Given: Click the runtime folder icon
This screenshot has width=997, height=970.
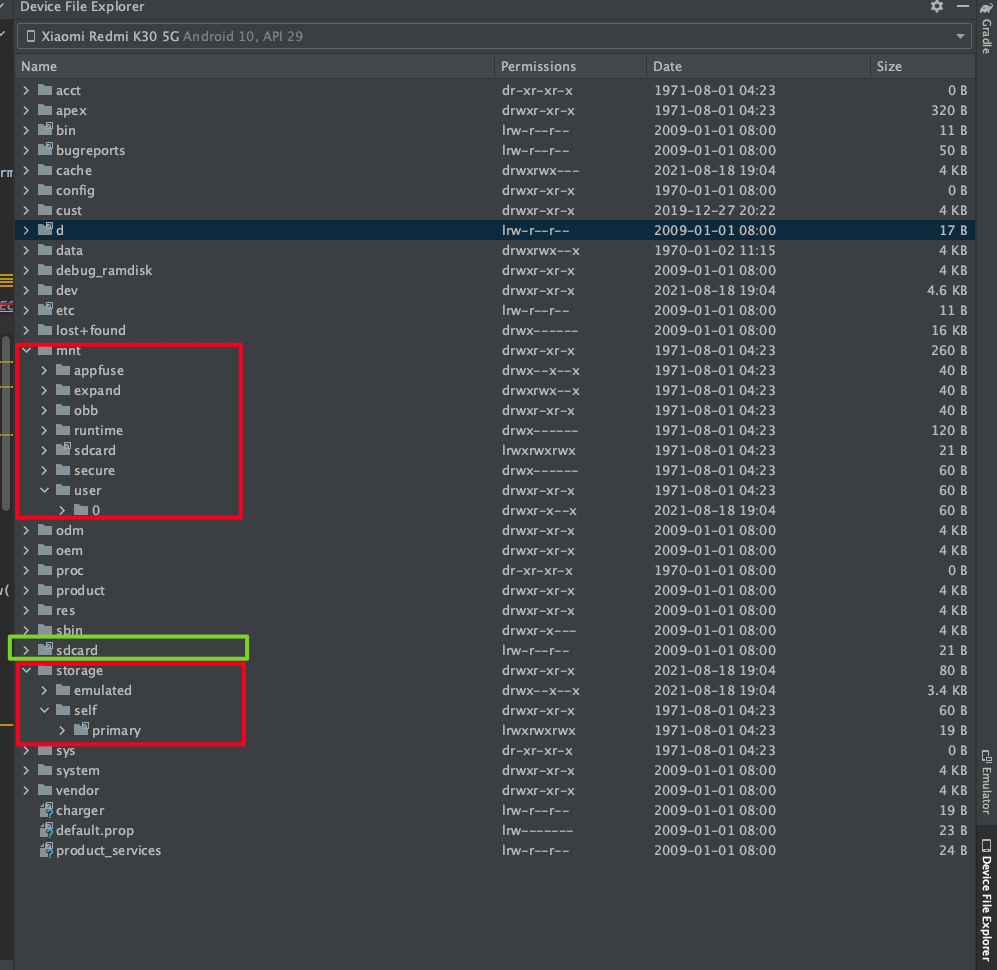Looking at the screenshot, I should (62, 430).
